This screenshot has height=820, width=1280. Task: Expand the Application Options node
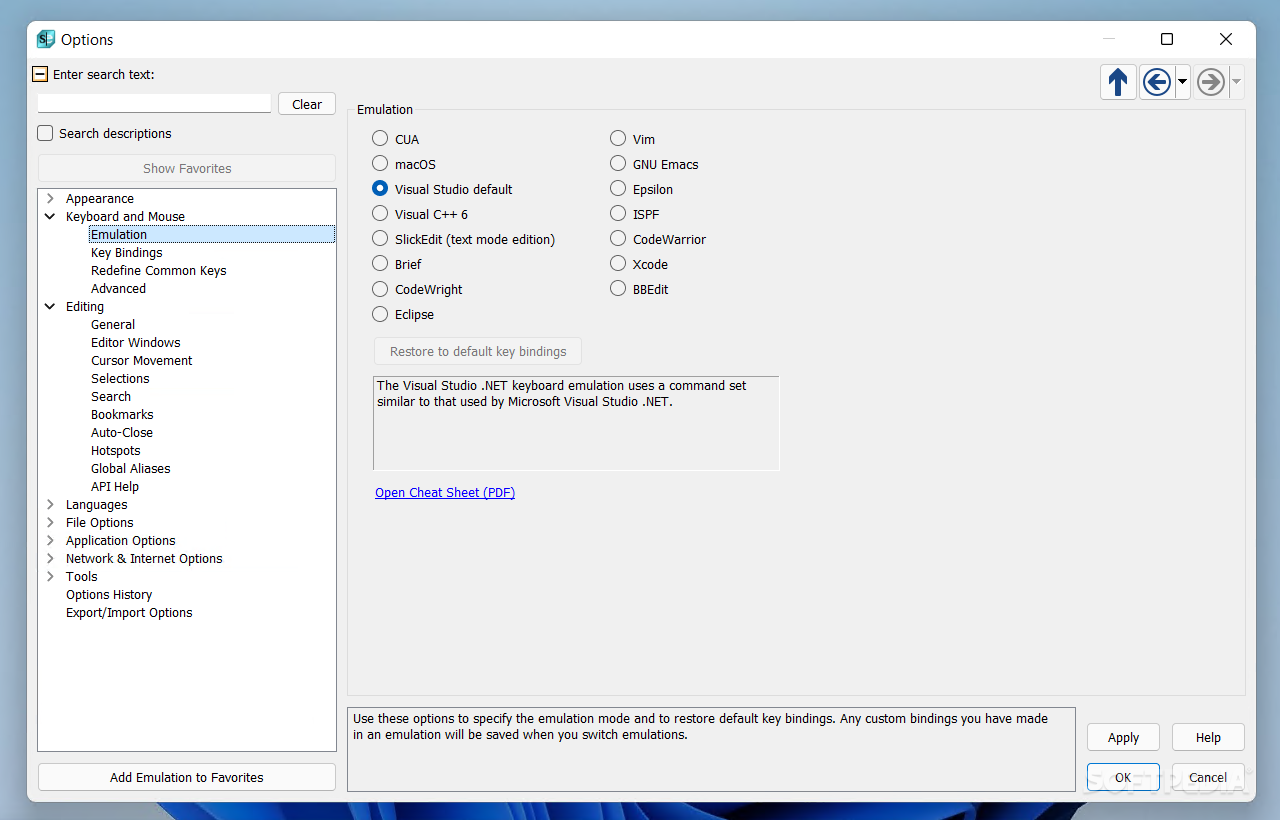click(x=50, y=541)
